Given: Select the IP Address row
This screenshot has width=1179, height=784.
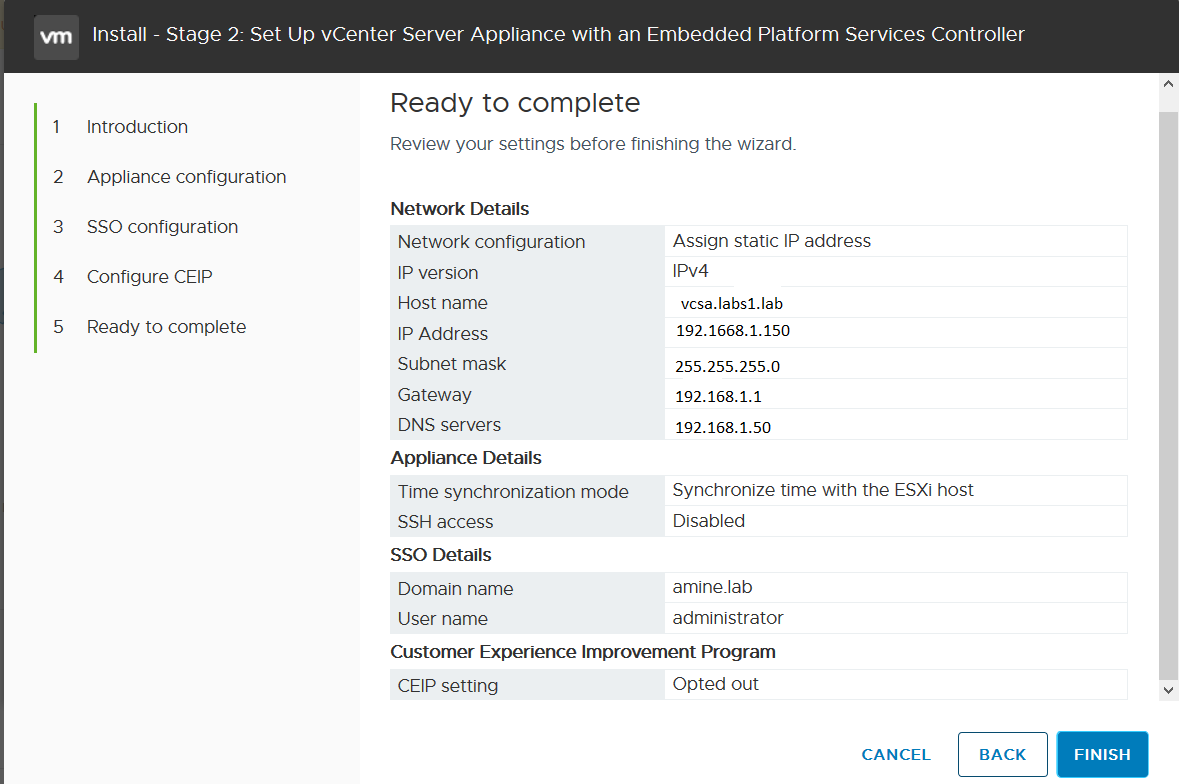Looking at the screenshot, I should point(735,333).
